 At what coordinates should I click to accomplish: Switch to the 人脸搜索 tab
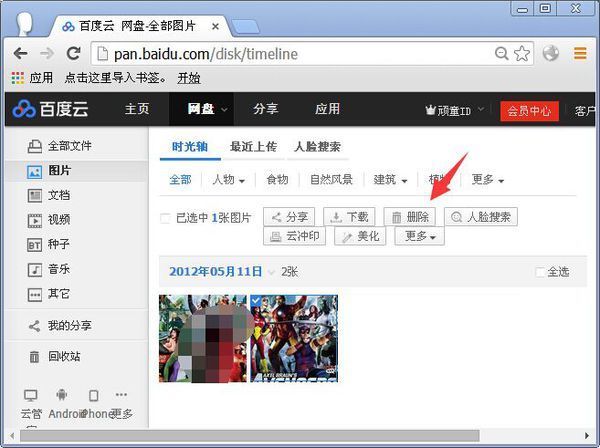click(317, 147)
